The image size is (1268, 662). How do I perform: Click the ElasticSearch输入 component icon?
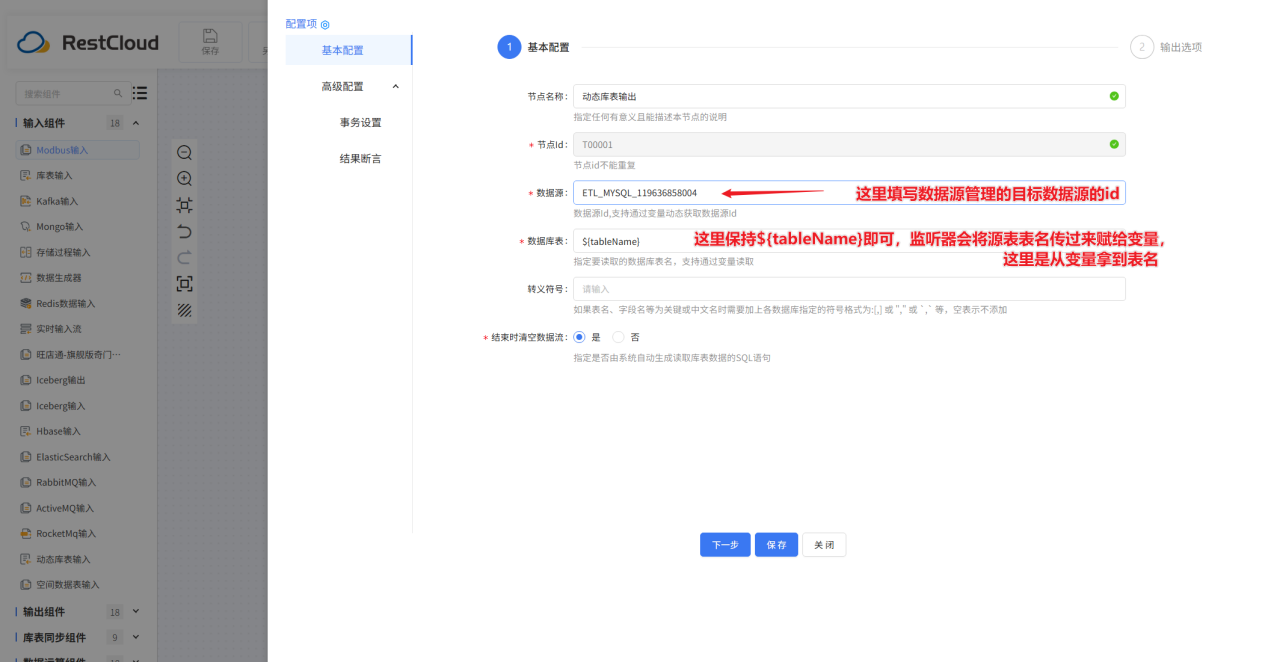(x=27, y=457)
